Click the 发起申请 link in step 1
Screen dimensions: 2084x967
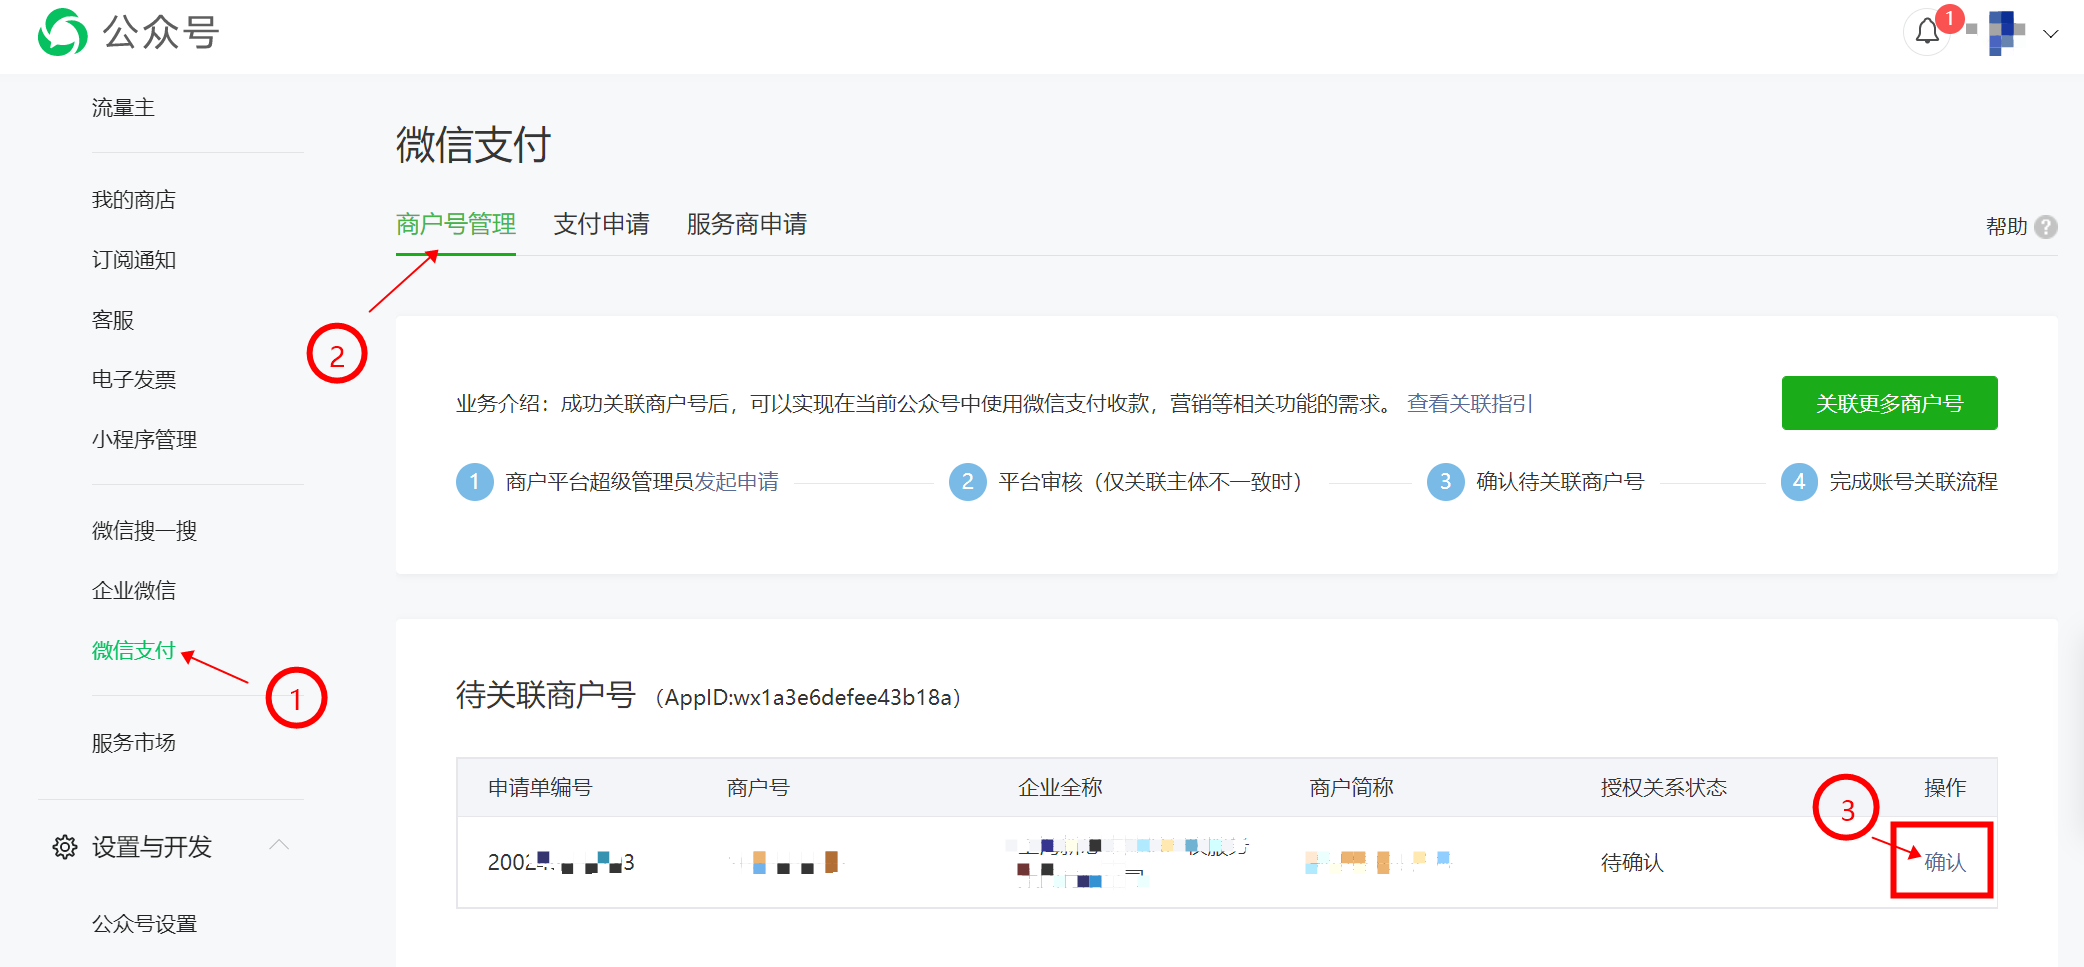(737, 482)
